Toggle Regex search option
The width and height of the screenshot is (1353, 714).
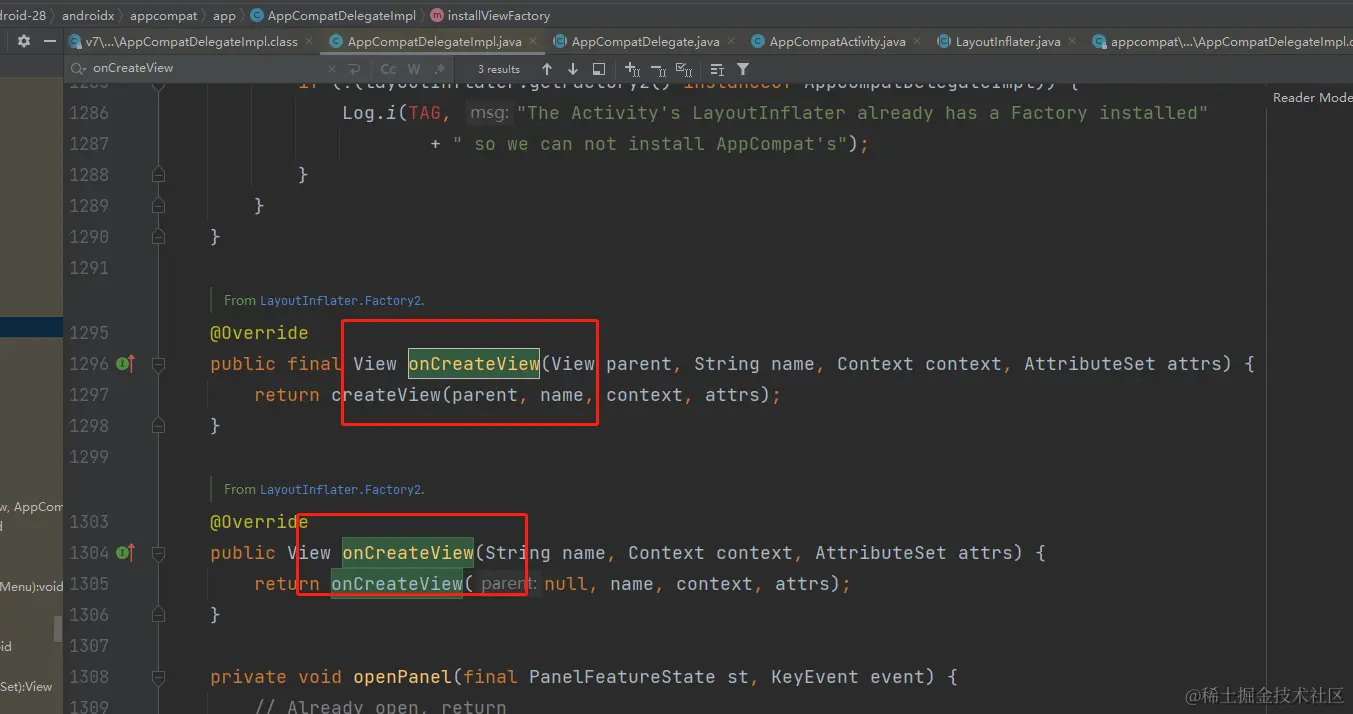tap(439, 69)
